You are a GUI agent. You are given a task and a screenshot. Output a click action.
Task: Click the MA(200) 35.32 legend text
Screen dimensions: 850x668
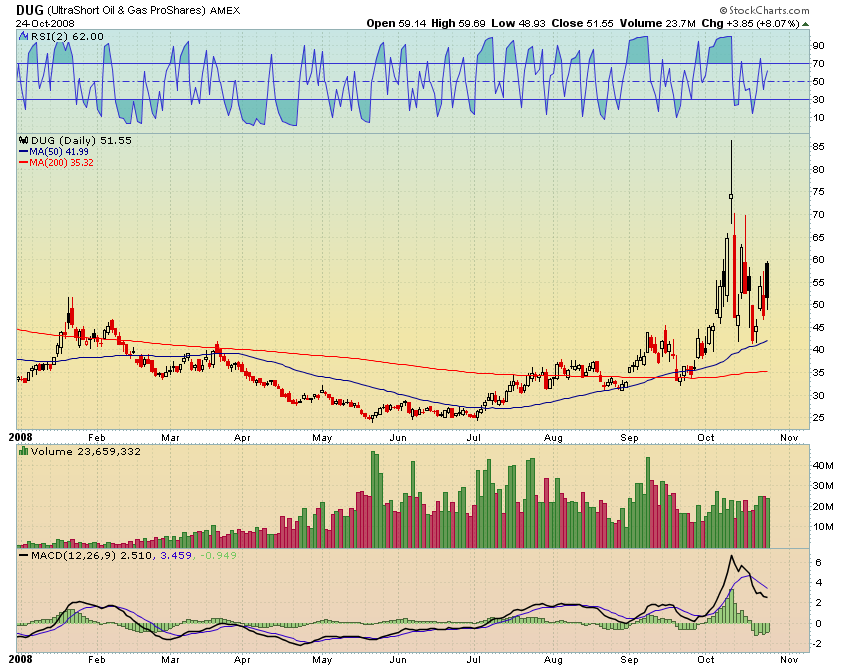61,163
